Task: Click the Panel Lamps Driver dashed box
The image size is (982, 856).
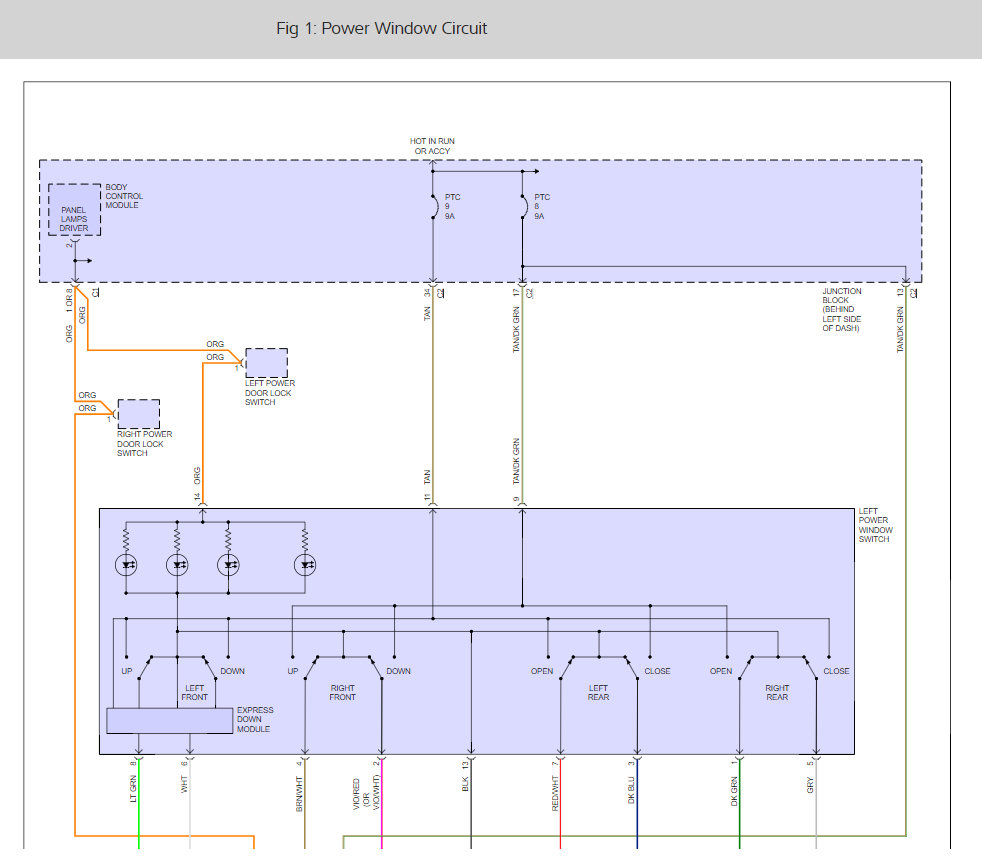Action: 75,210
